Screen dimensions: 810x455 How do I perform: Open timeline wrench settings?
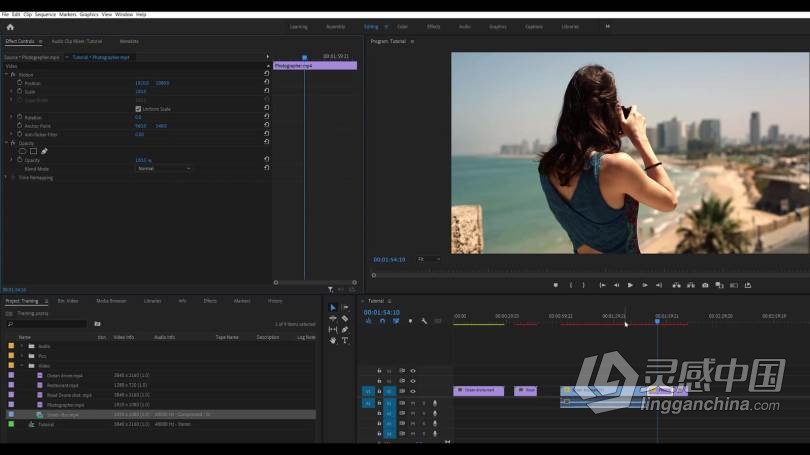(x=424, y=321)
